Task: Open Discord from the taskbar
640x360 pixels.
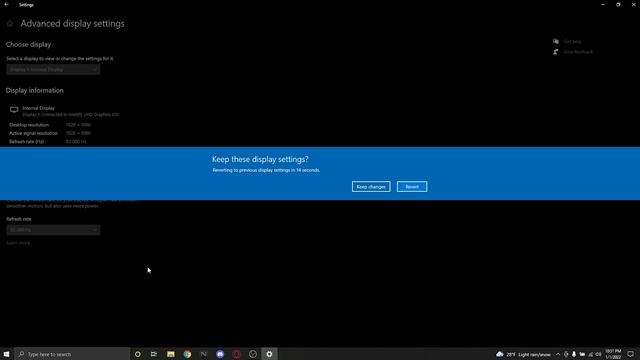Action: [220, 354]
